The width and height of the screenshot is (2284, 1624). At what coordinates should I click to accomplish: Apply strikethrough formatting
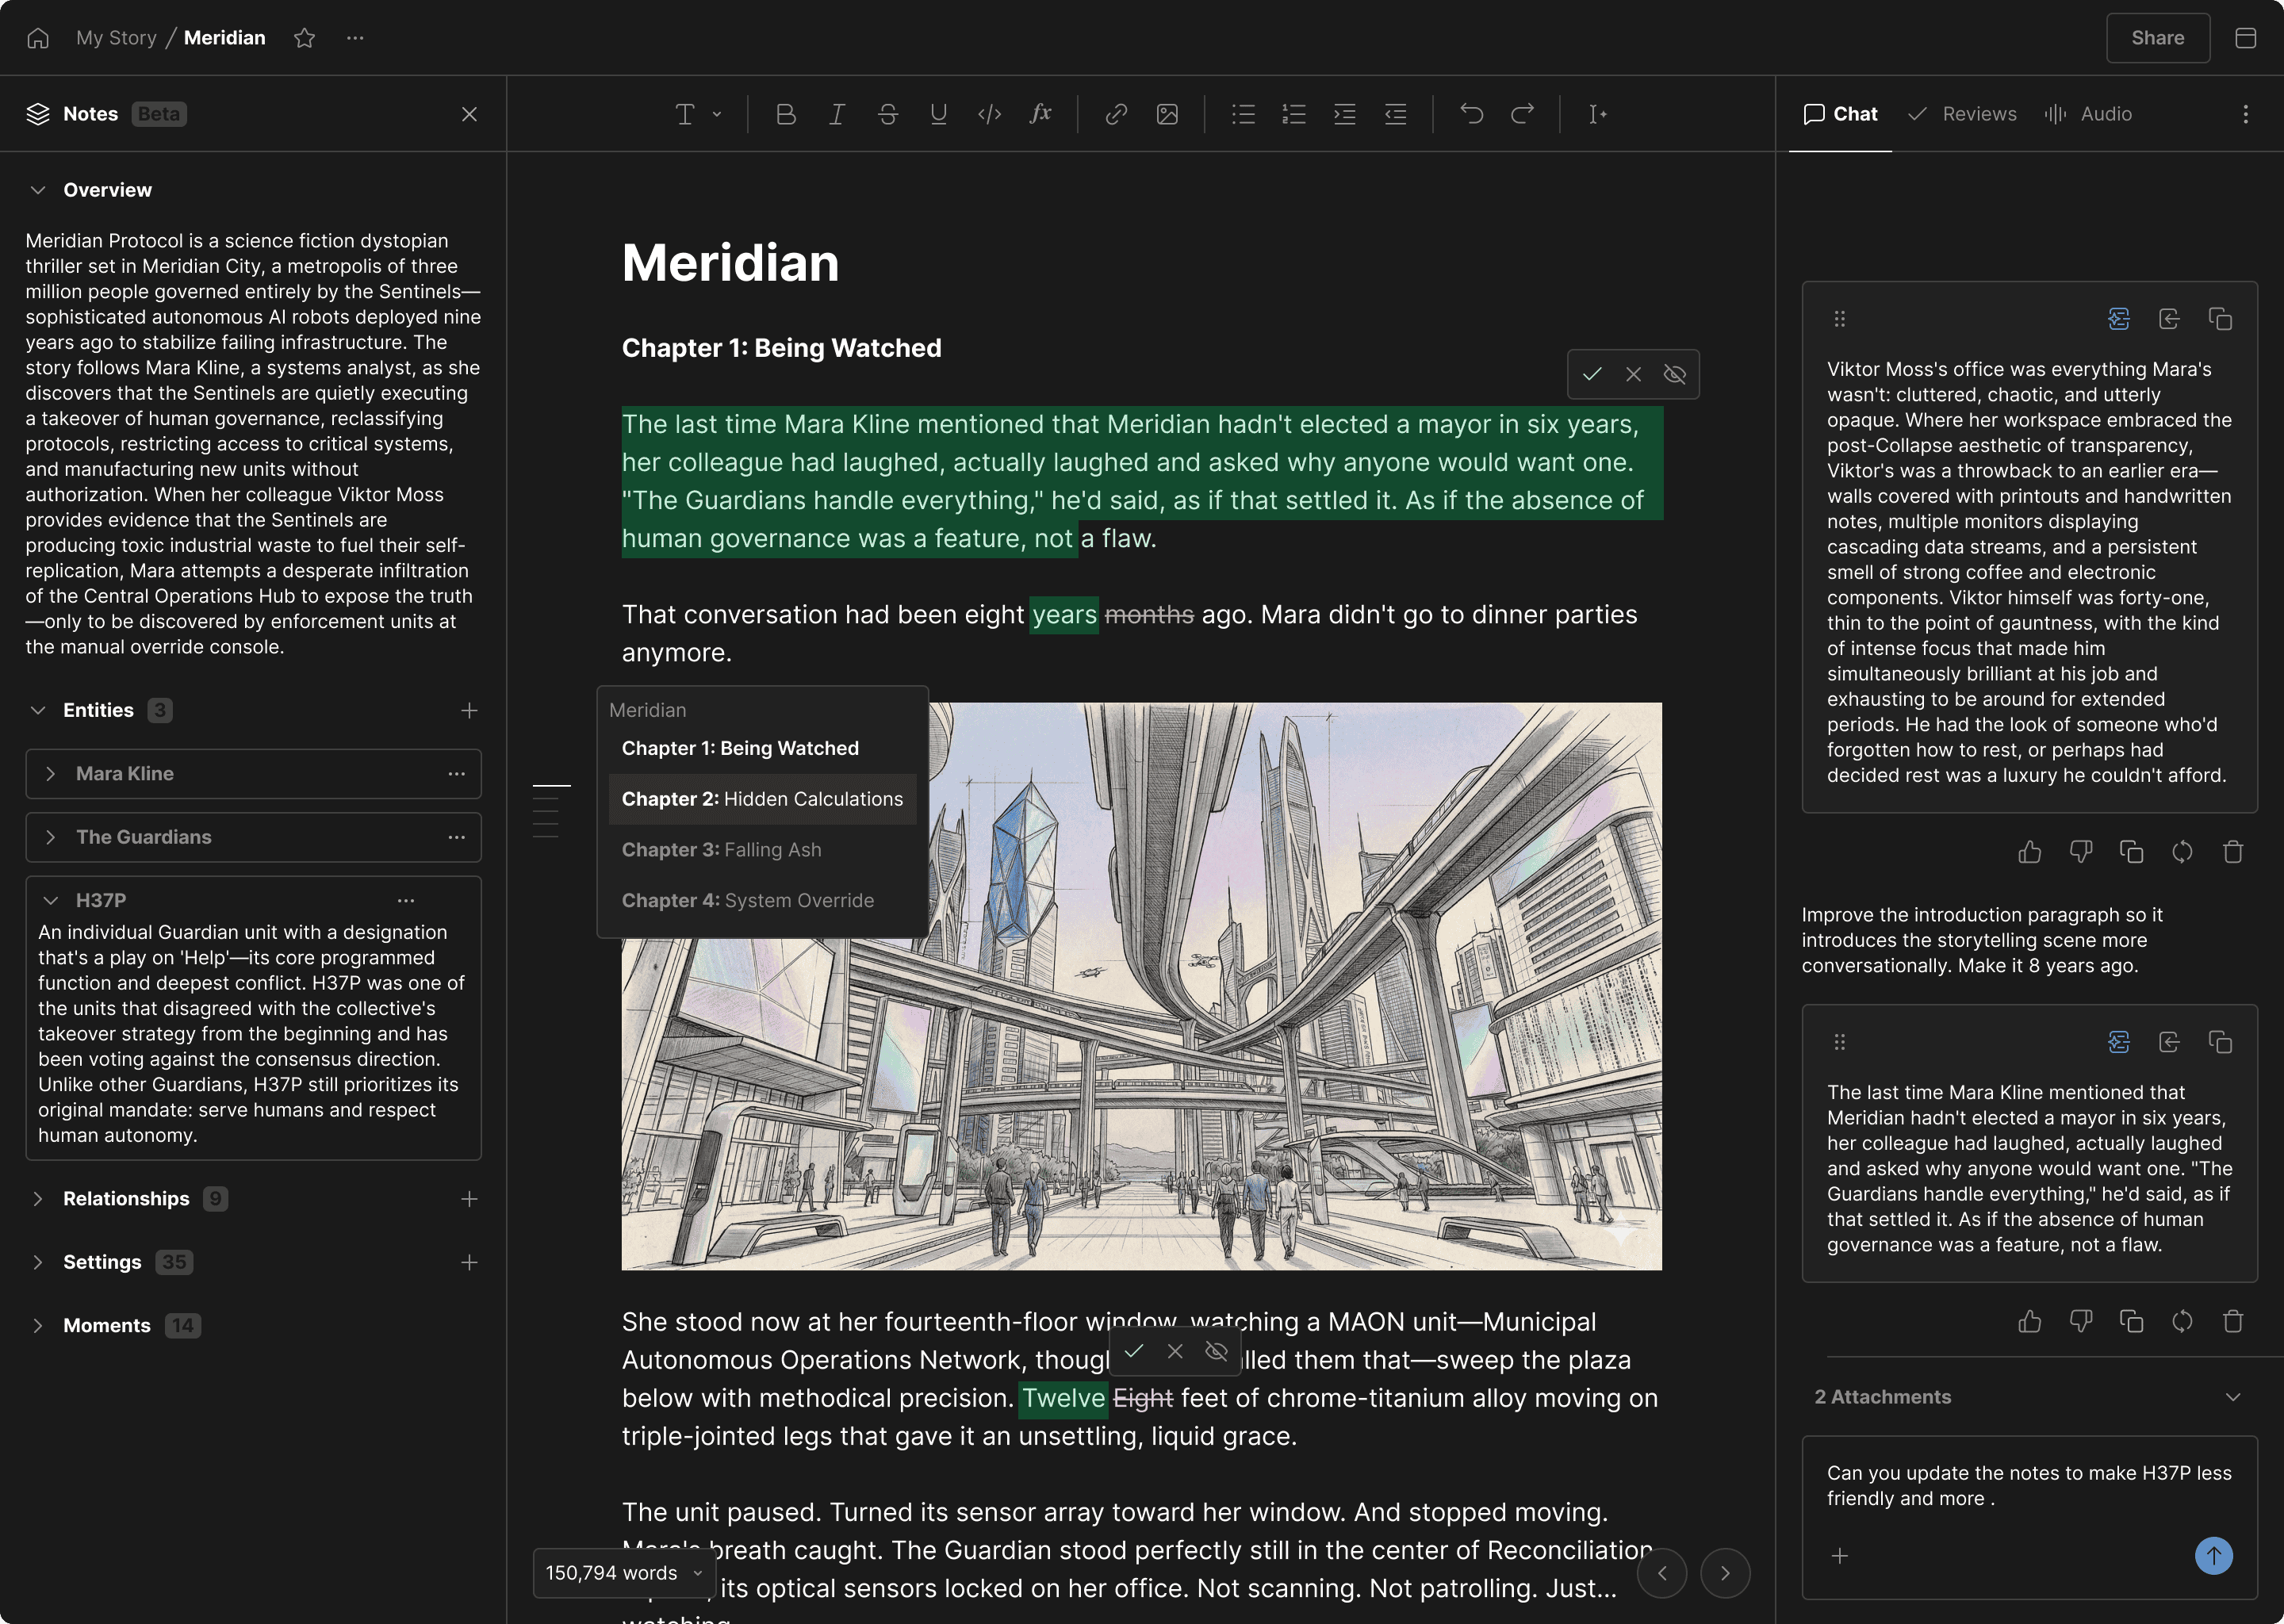(x=887, y=114)
